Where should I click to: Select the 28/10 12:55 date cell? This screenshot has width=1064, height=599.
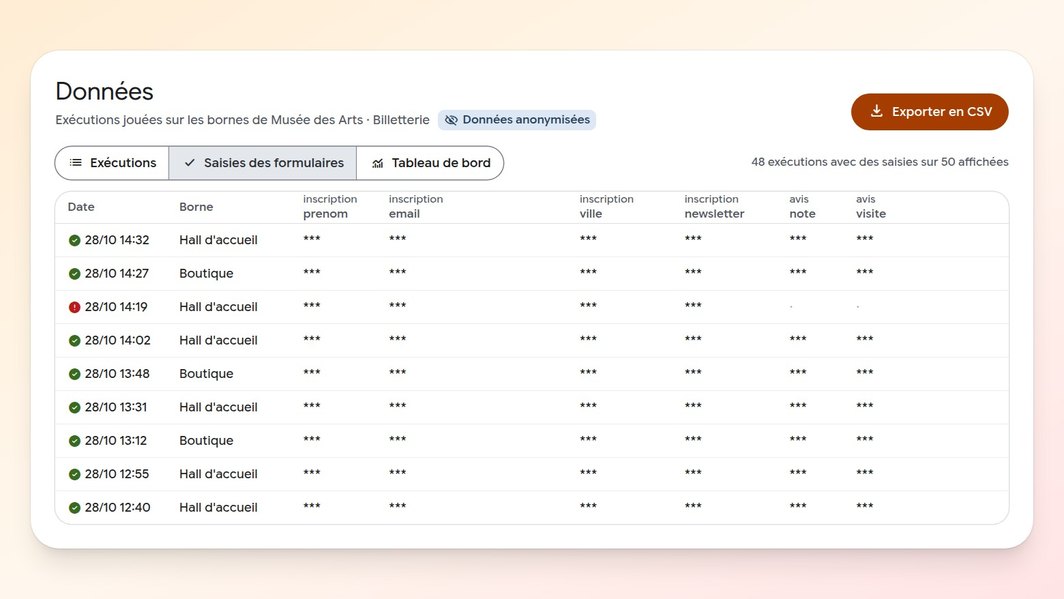pyautogui.click(x=117, y=474)
